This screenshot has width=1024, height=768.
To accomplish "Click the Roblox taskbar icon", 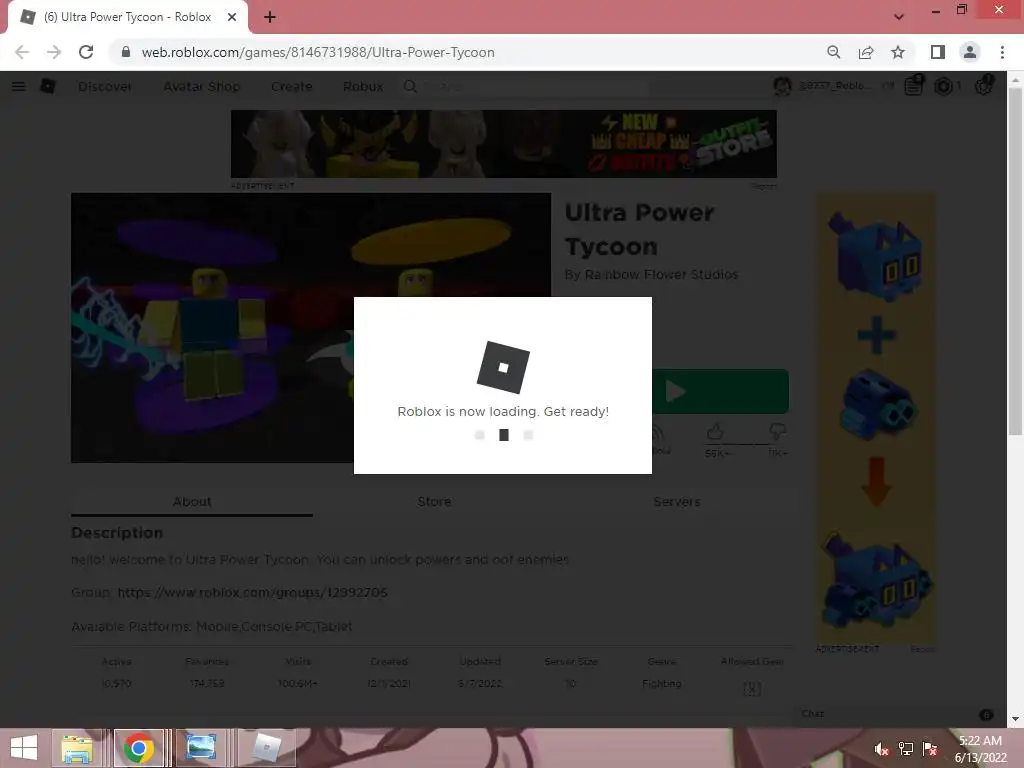I will coord(266,748).
